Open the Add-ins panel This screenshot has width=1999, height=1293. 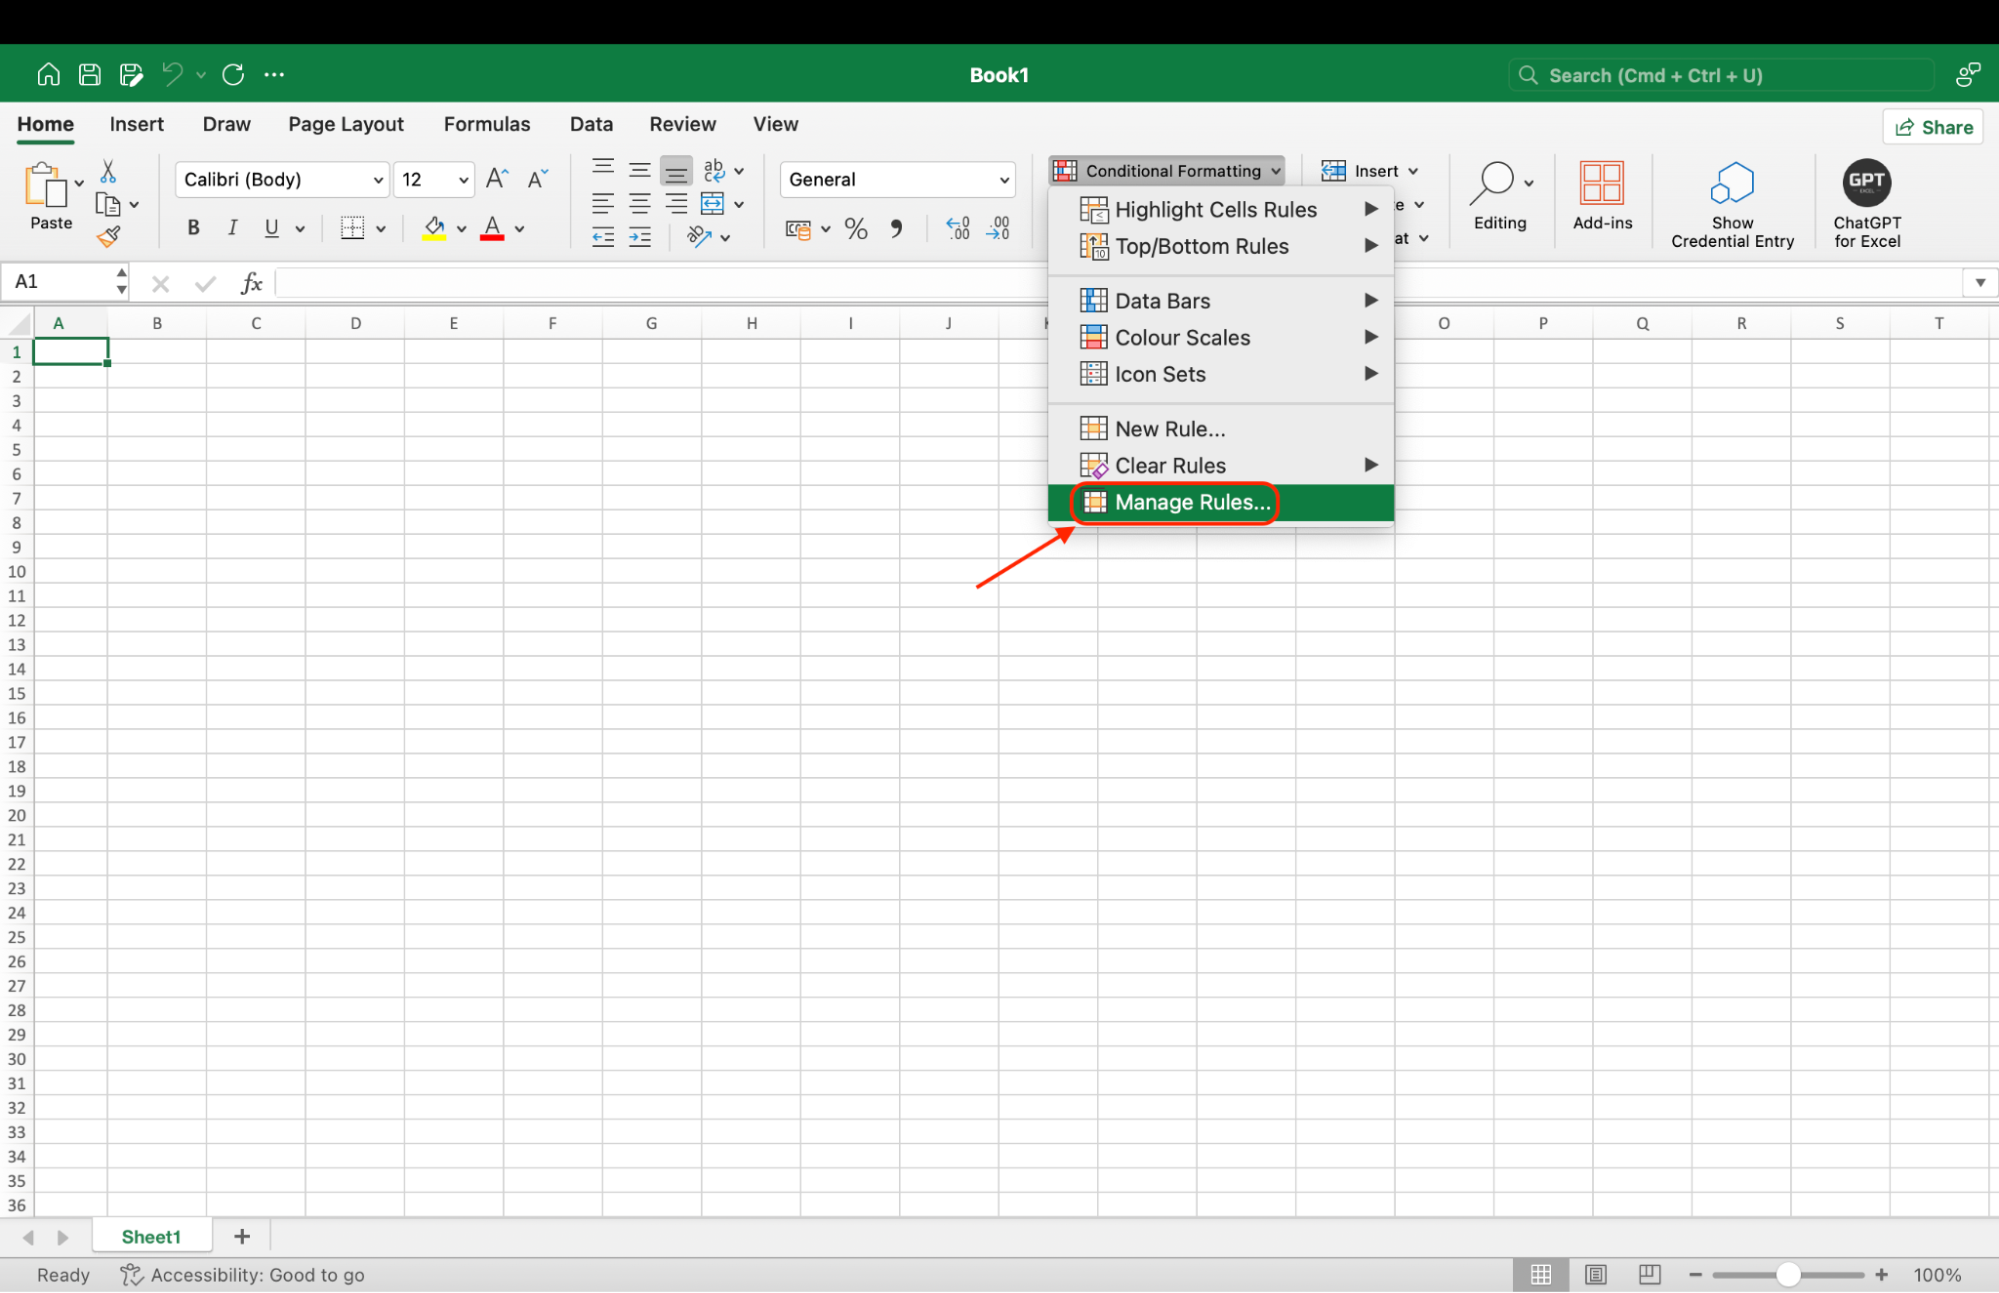coord(1601,198)
